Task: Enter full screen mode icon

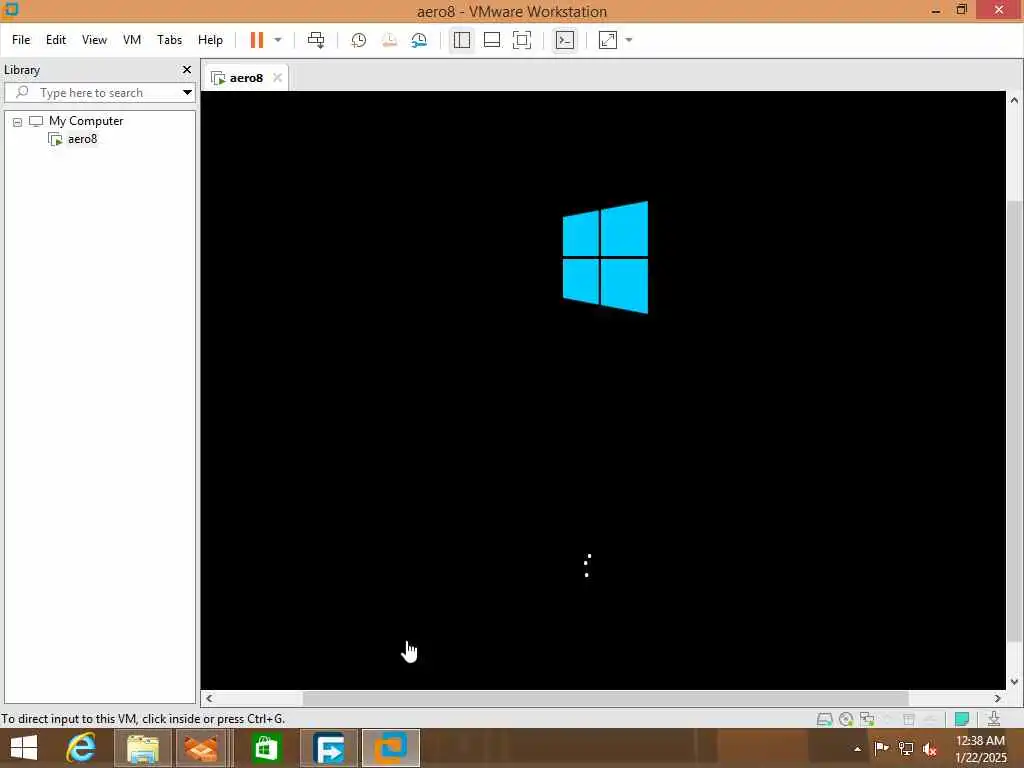Action: (522, 40)
